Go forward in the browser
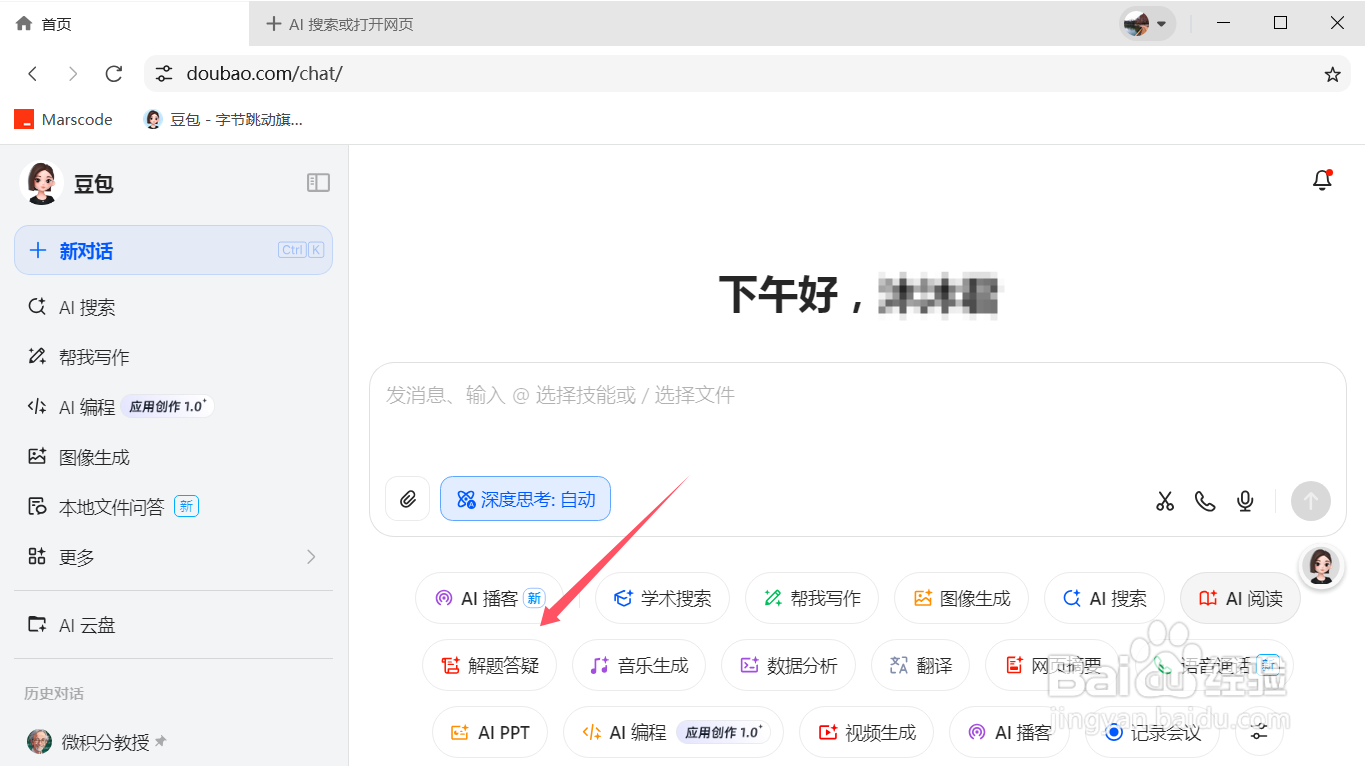 click(x=73, y=74)
